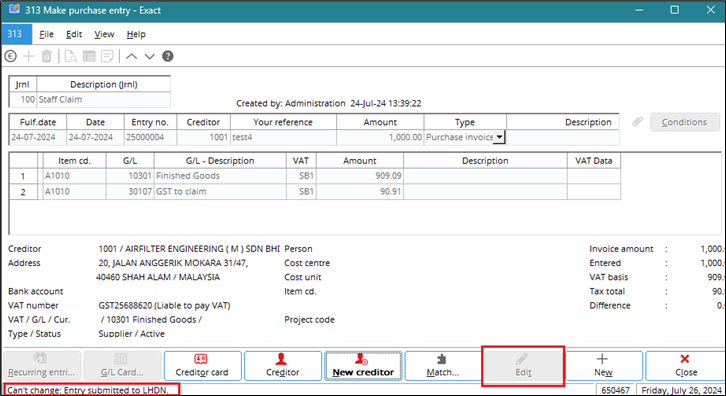Go to next entry with down arrow
Image resolution: width=726 pixels, height=396 pixels.
pyautogui.click(x=149, y=56)
